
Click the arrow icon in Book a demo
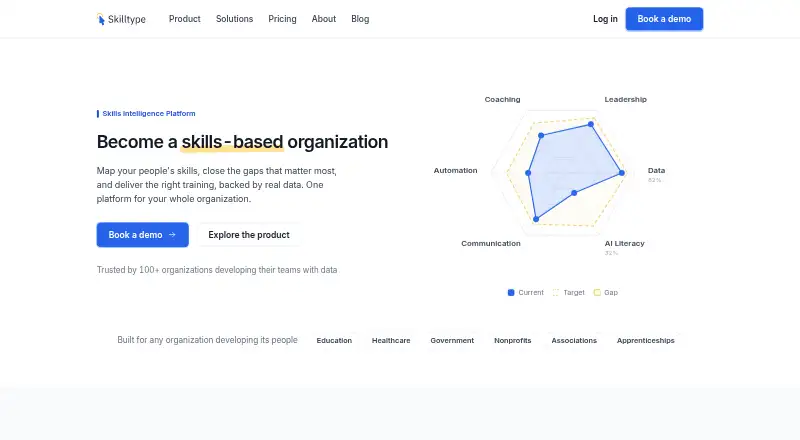click(x=172, y=235)
